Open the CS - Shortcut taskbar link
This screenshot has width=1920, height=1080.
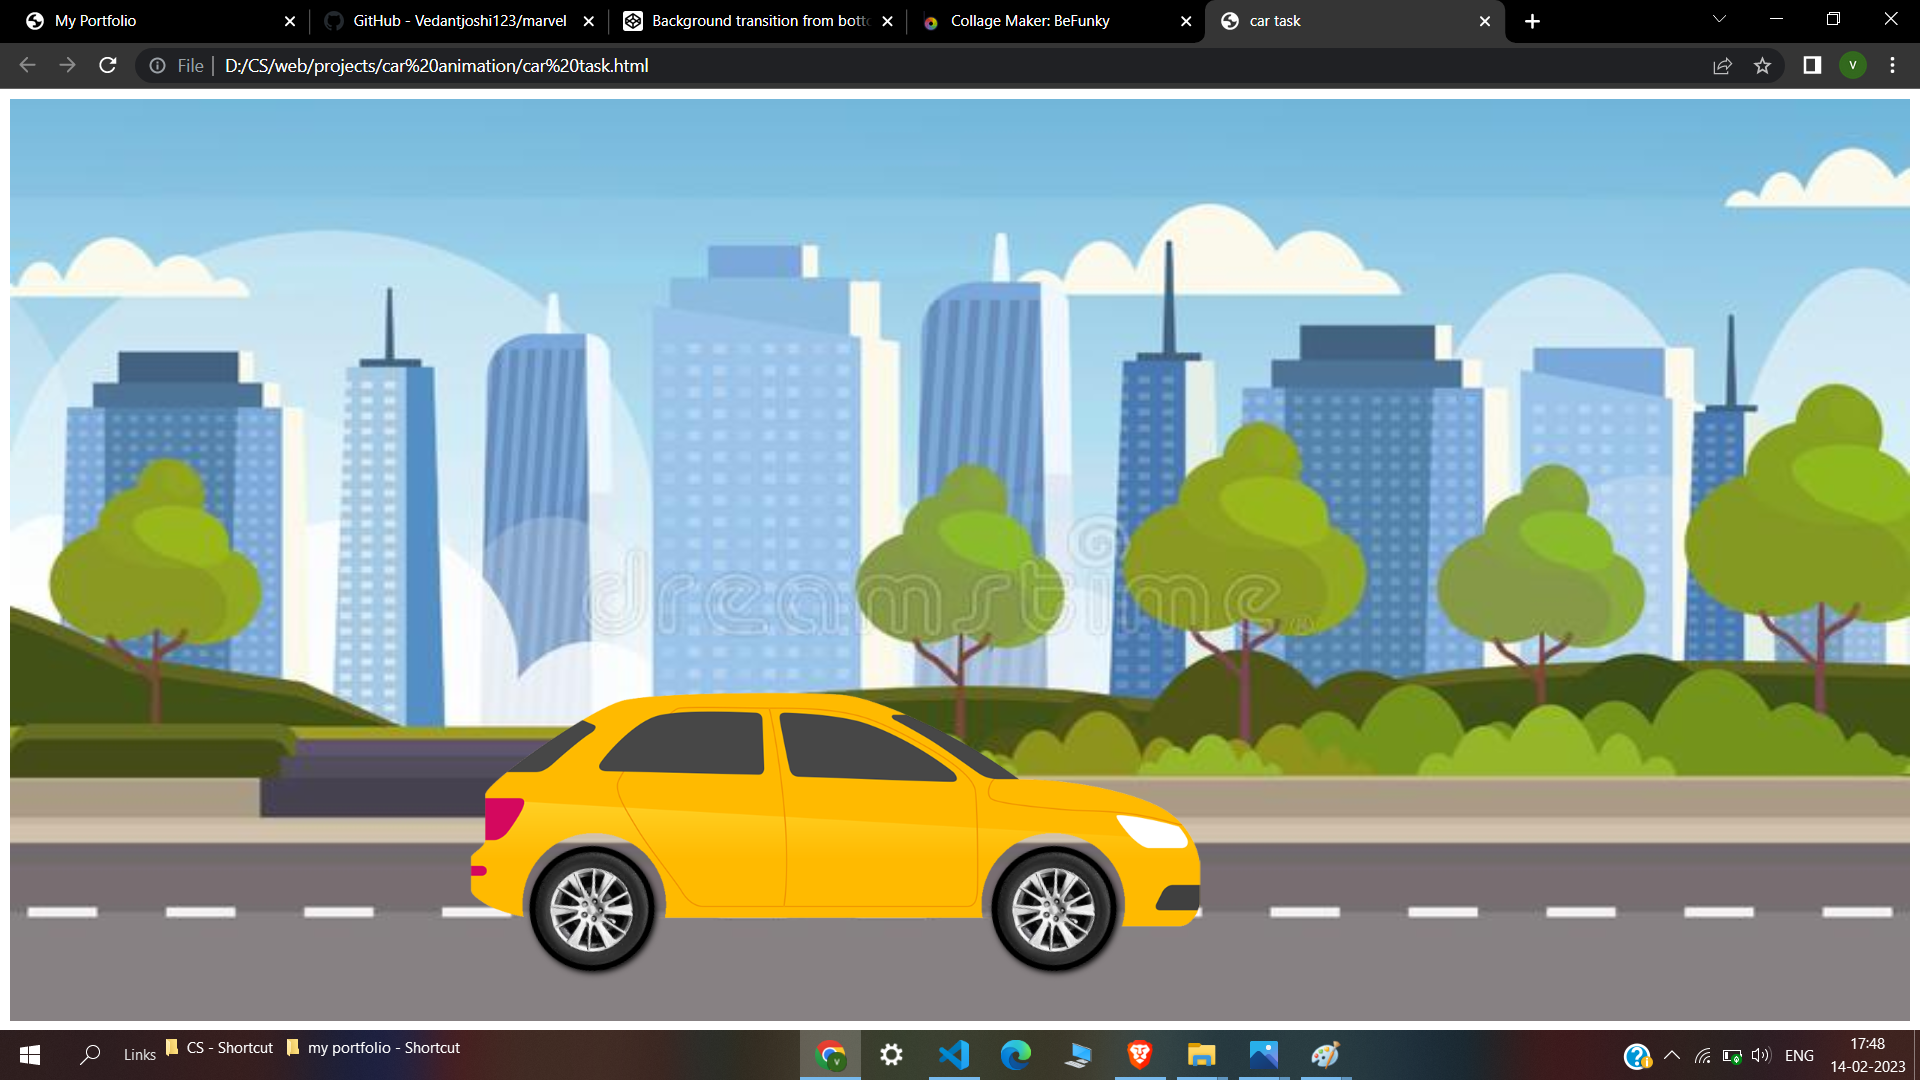click(219, 1047)
